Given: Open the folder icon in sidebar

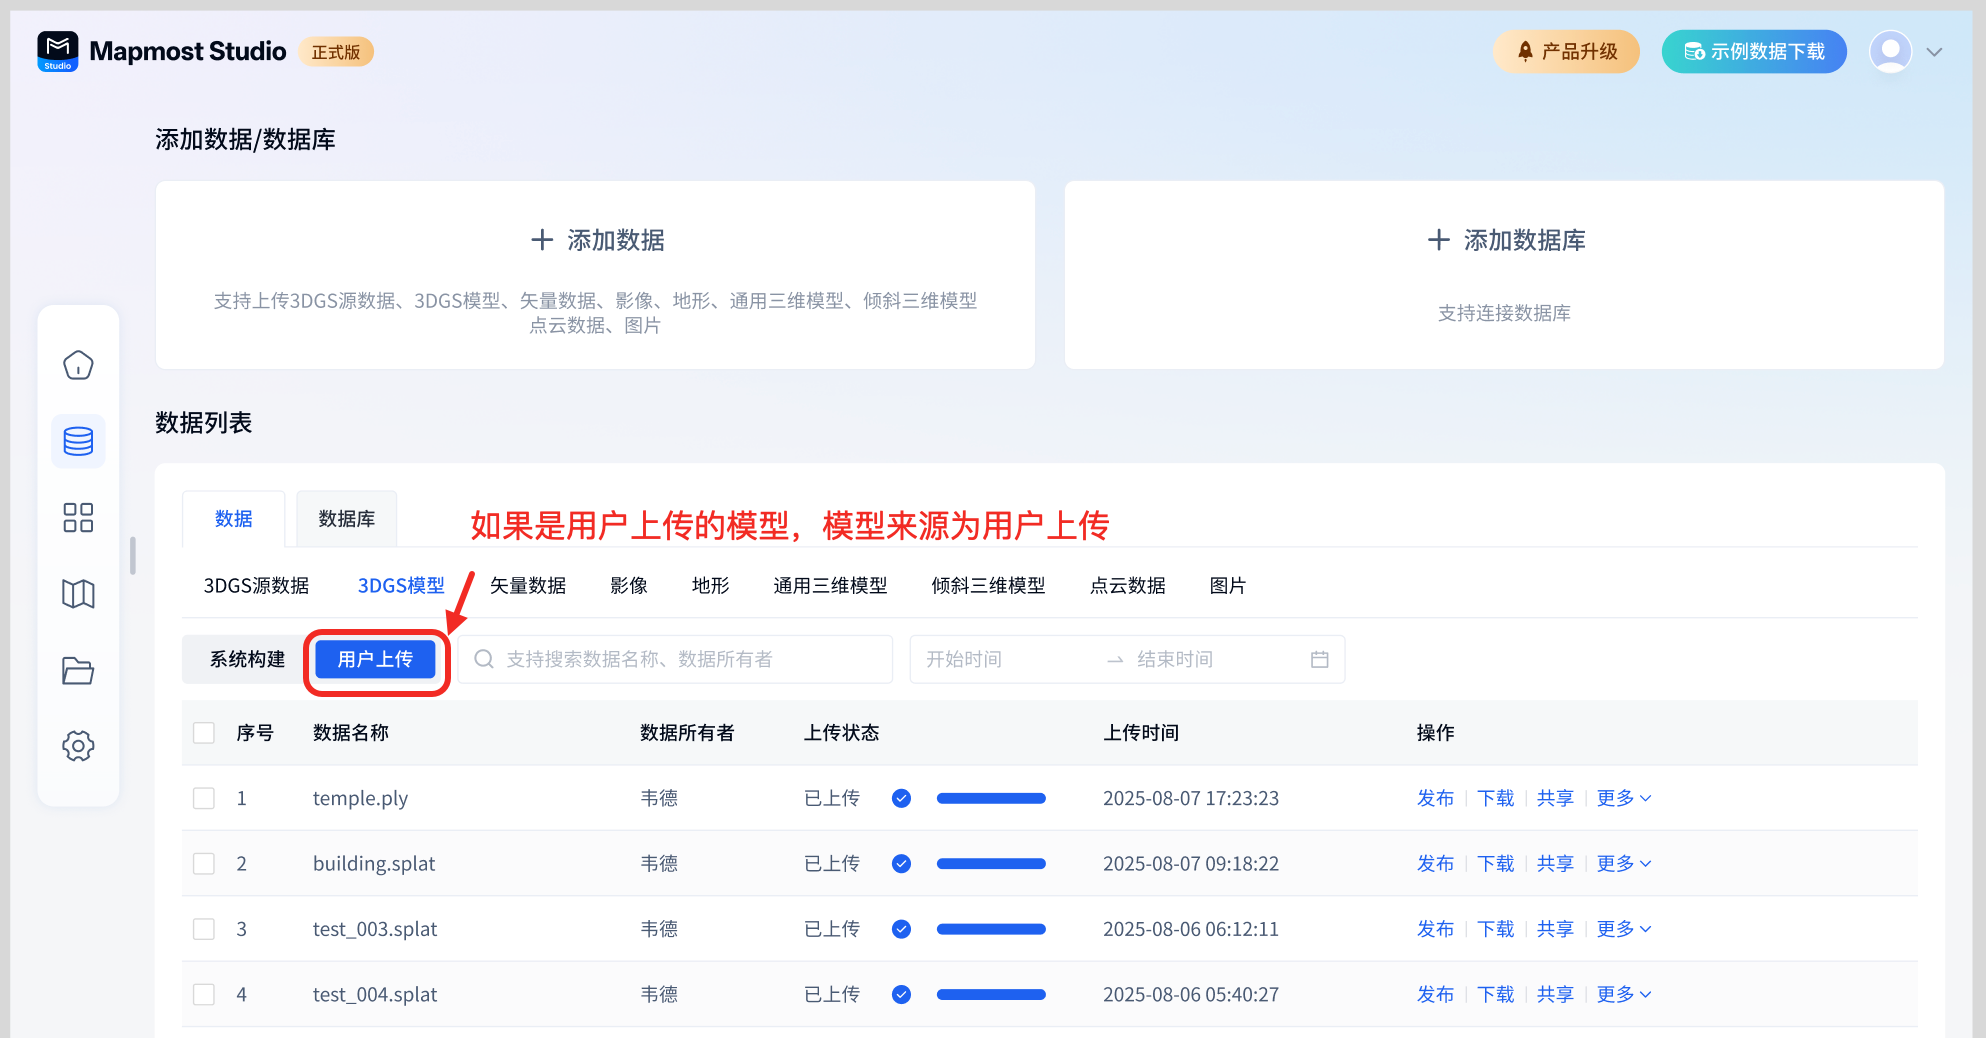Looking at the screenshot, I should [78, 670].
